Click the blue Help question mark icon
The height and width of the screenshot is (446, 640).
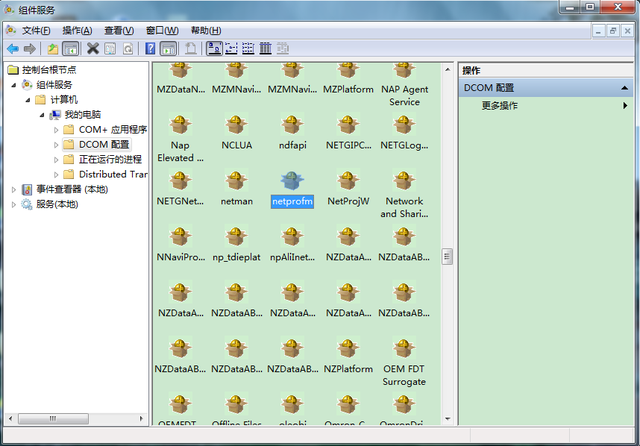150,49
